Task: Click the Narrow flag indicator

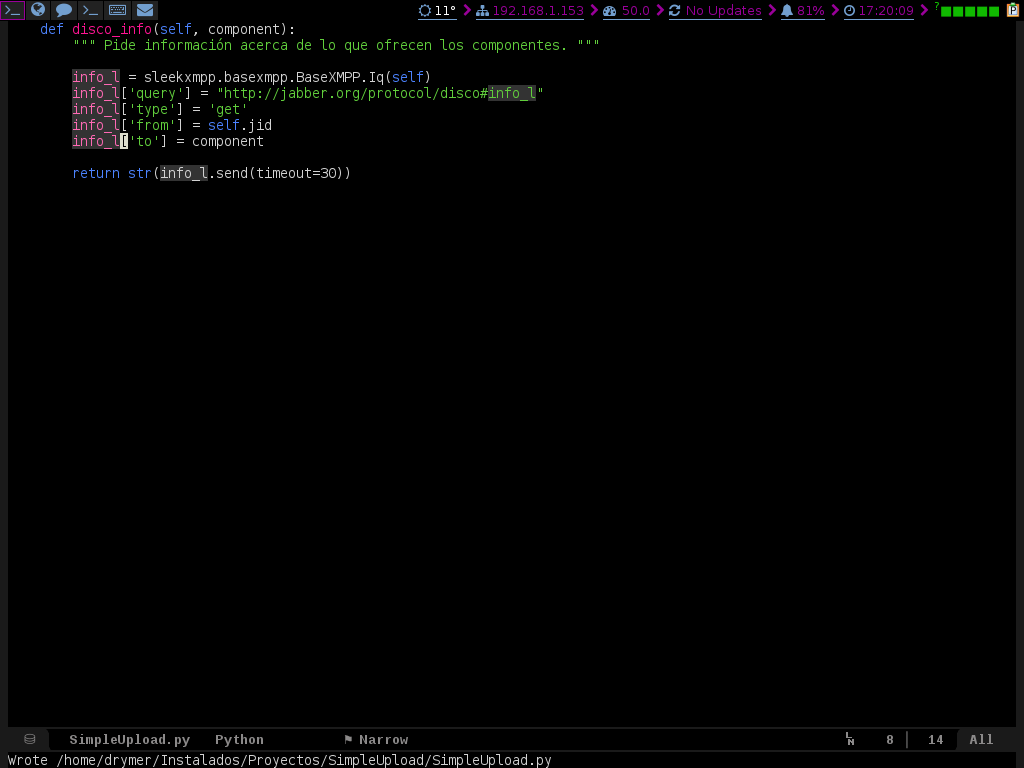Action: tap(376, 740)
